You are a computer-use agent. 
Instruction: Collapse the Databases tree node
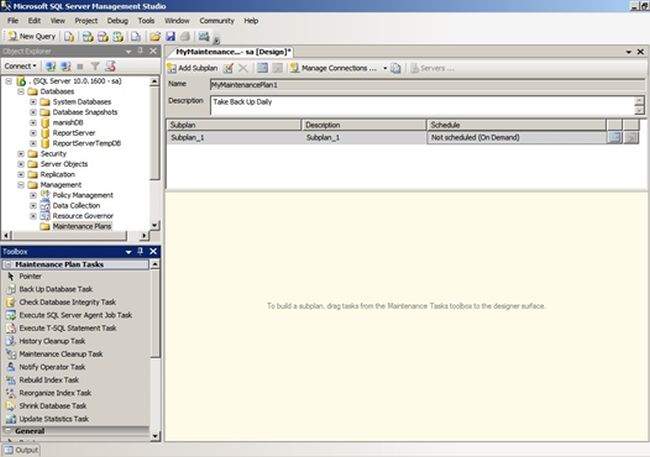(21, 92)
